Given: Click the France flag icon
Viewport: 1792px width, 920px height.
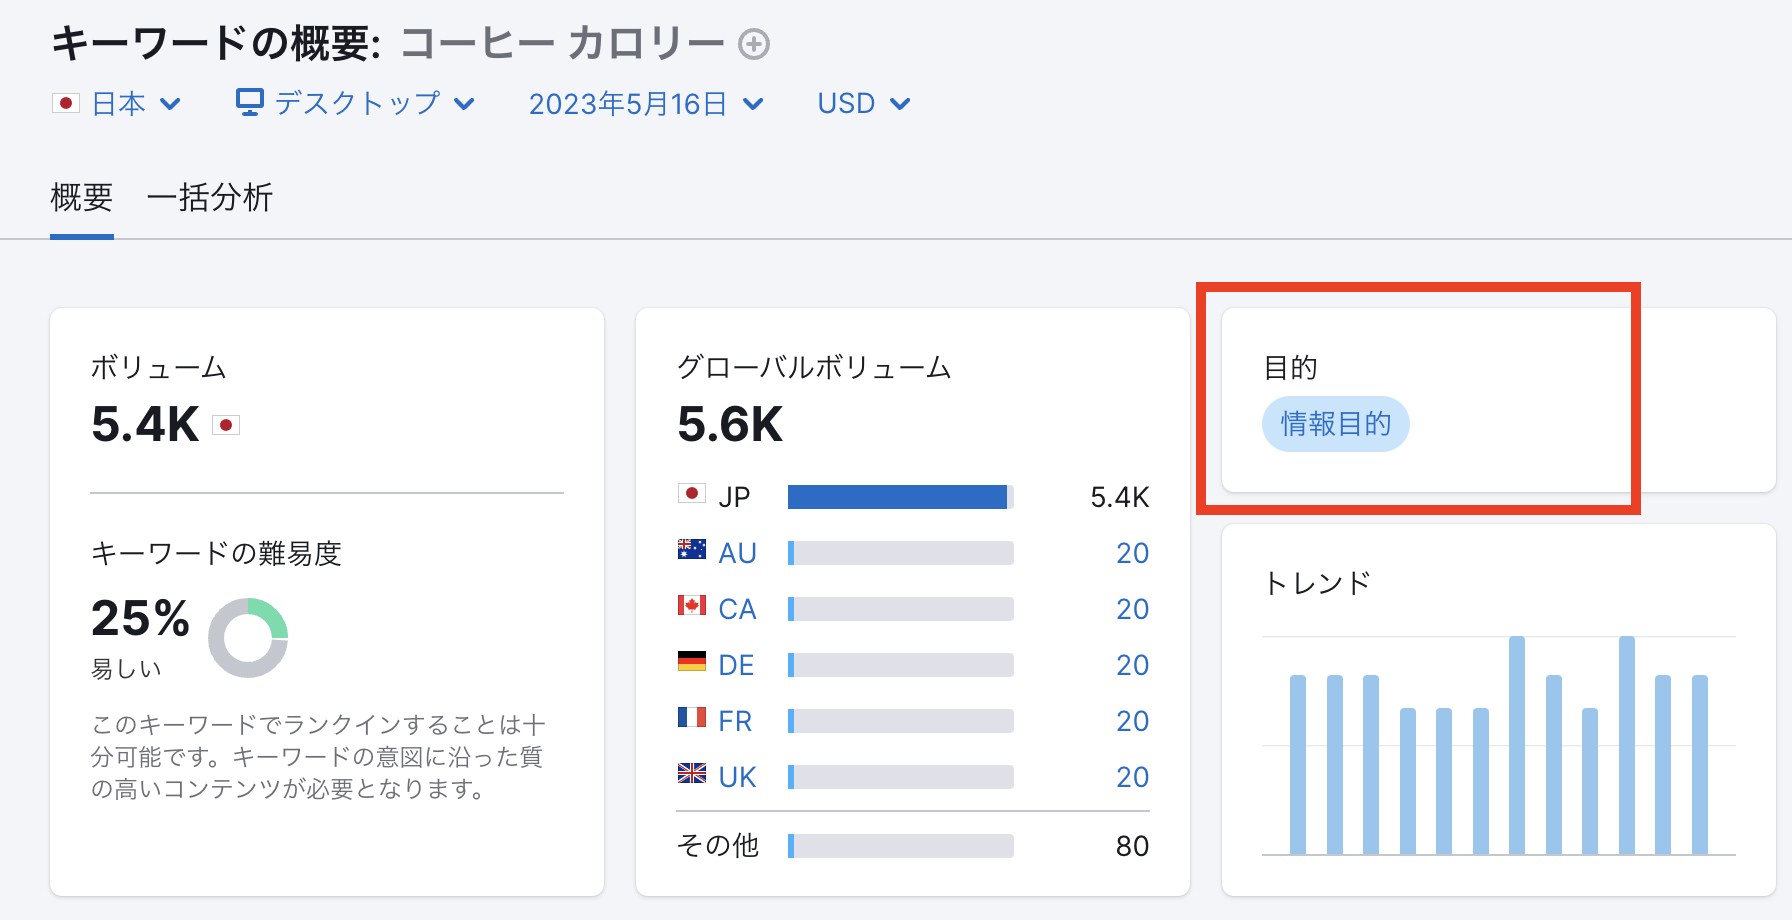Looking at the screenshot, I should point(691,717).
